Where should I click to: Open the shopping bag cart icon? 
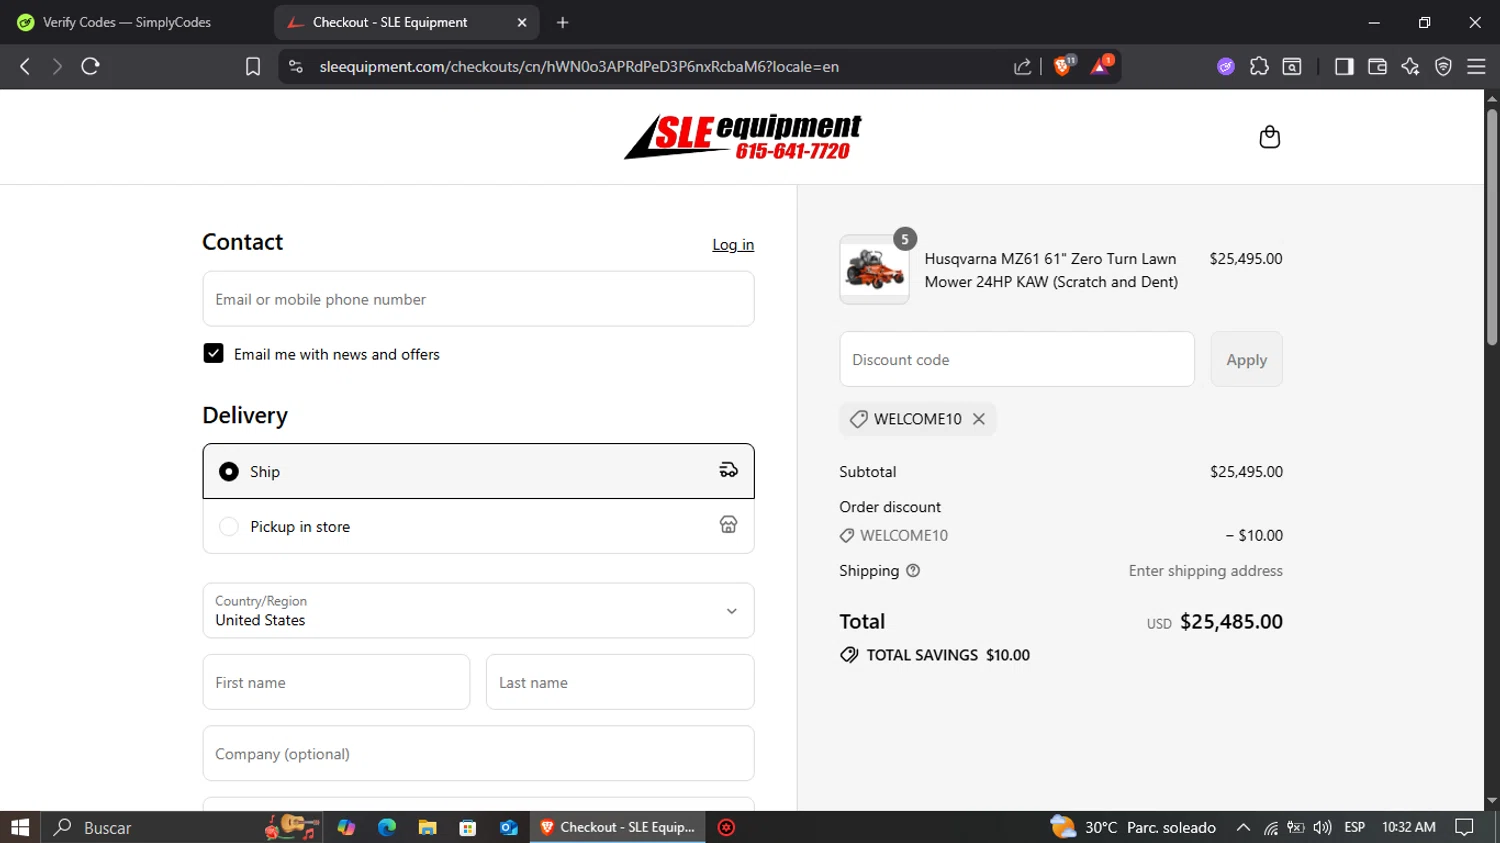point(1269,137)
